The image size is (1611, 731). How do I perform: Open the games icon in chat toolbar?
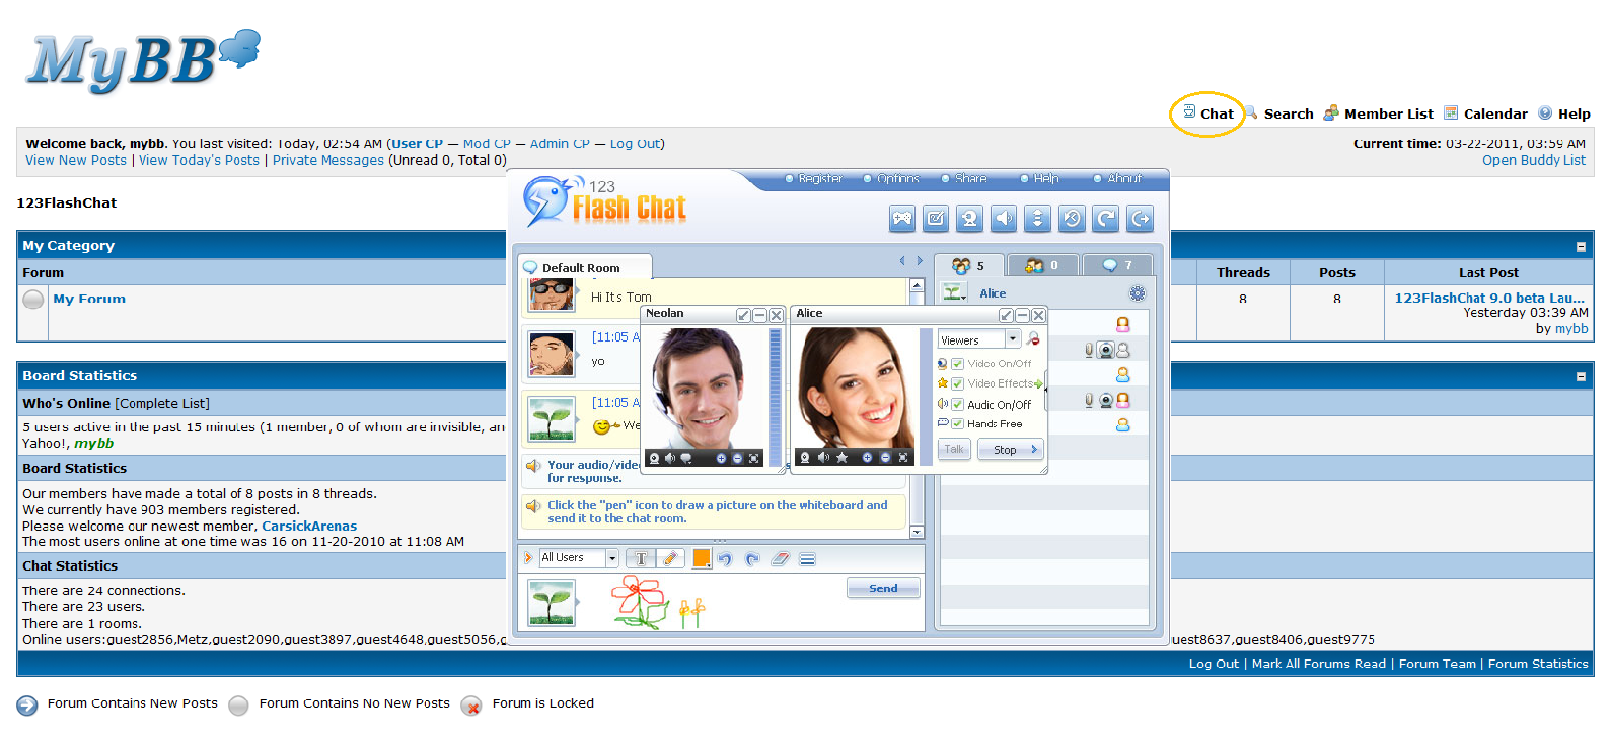(x=902, y=219)
